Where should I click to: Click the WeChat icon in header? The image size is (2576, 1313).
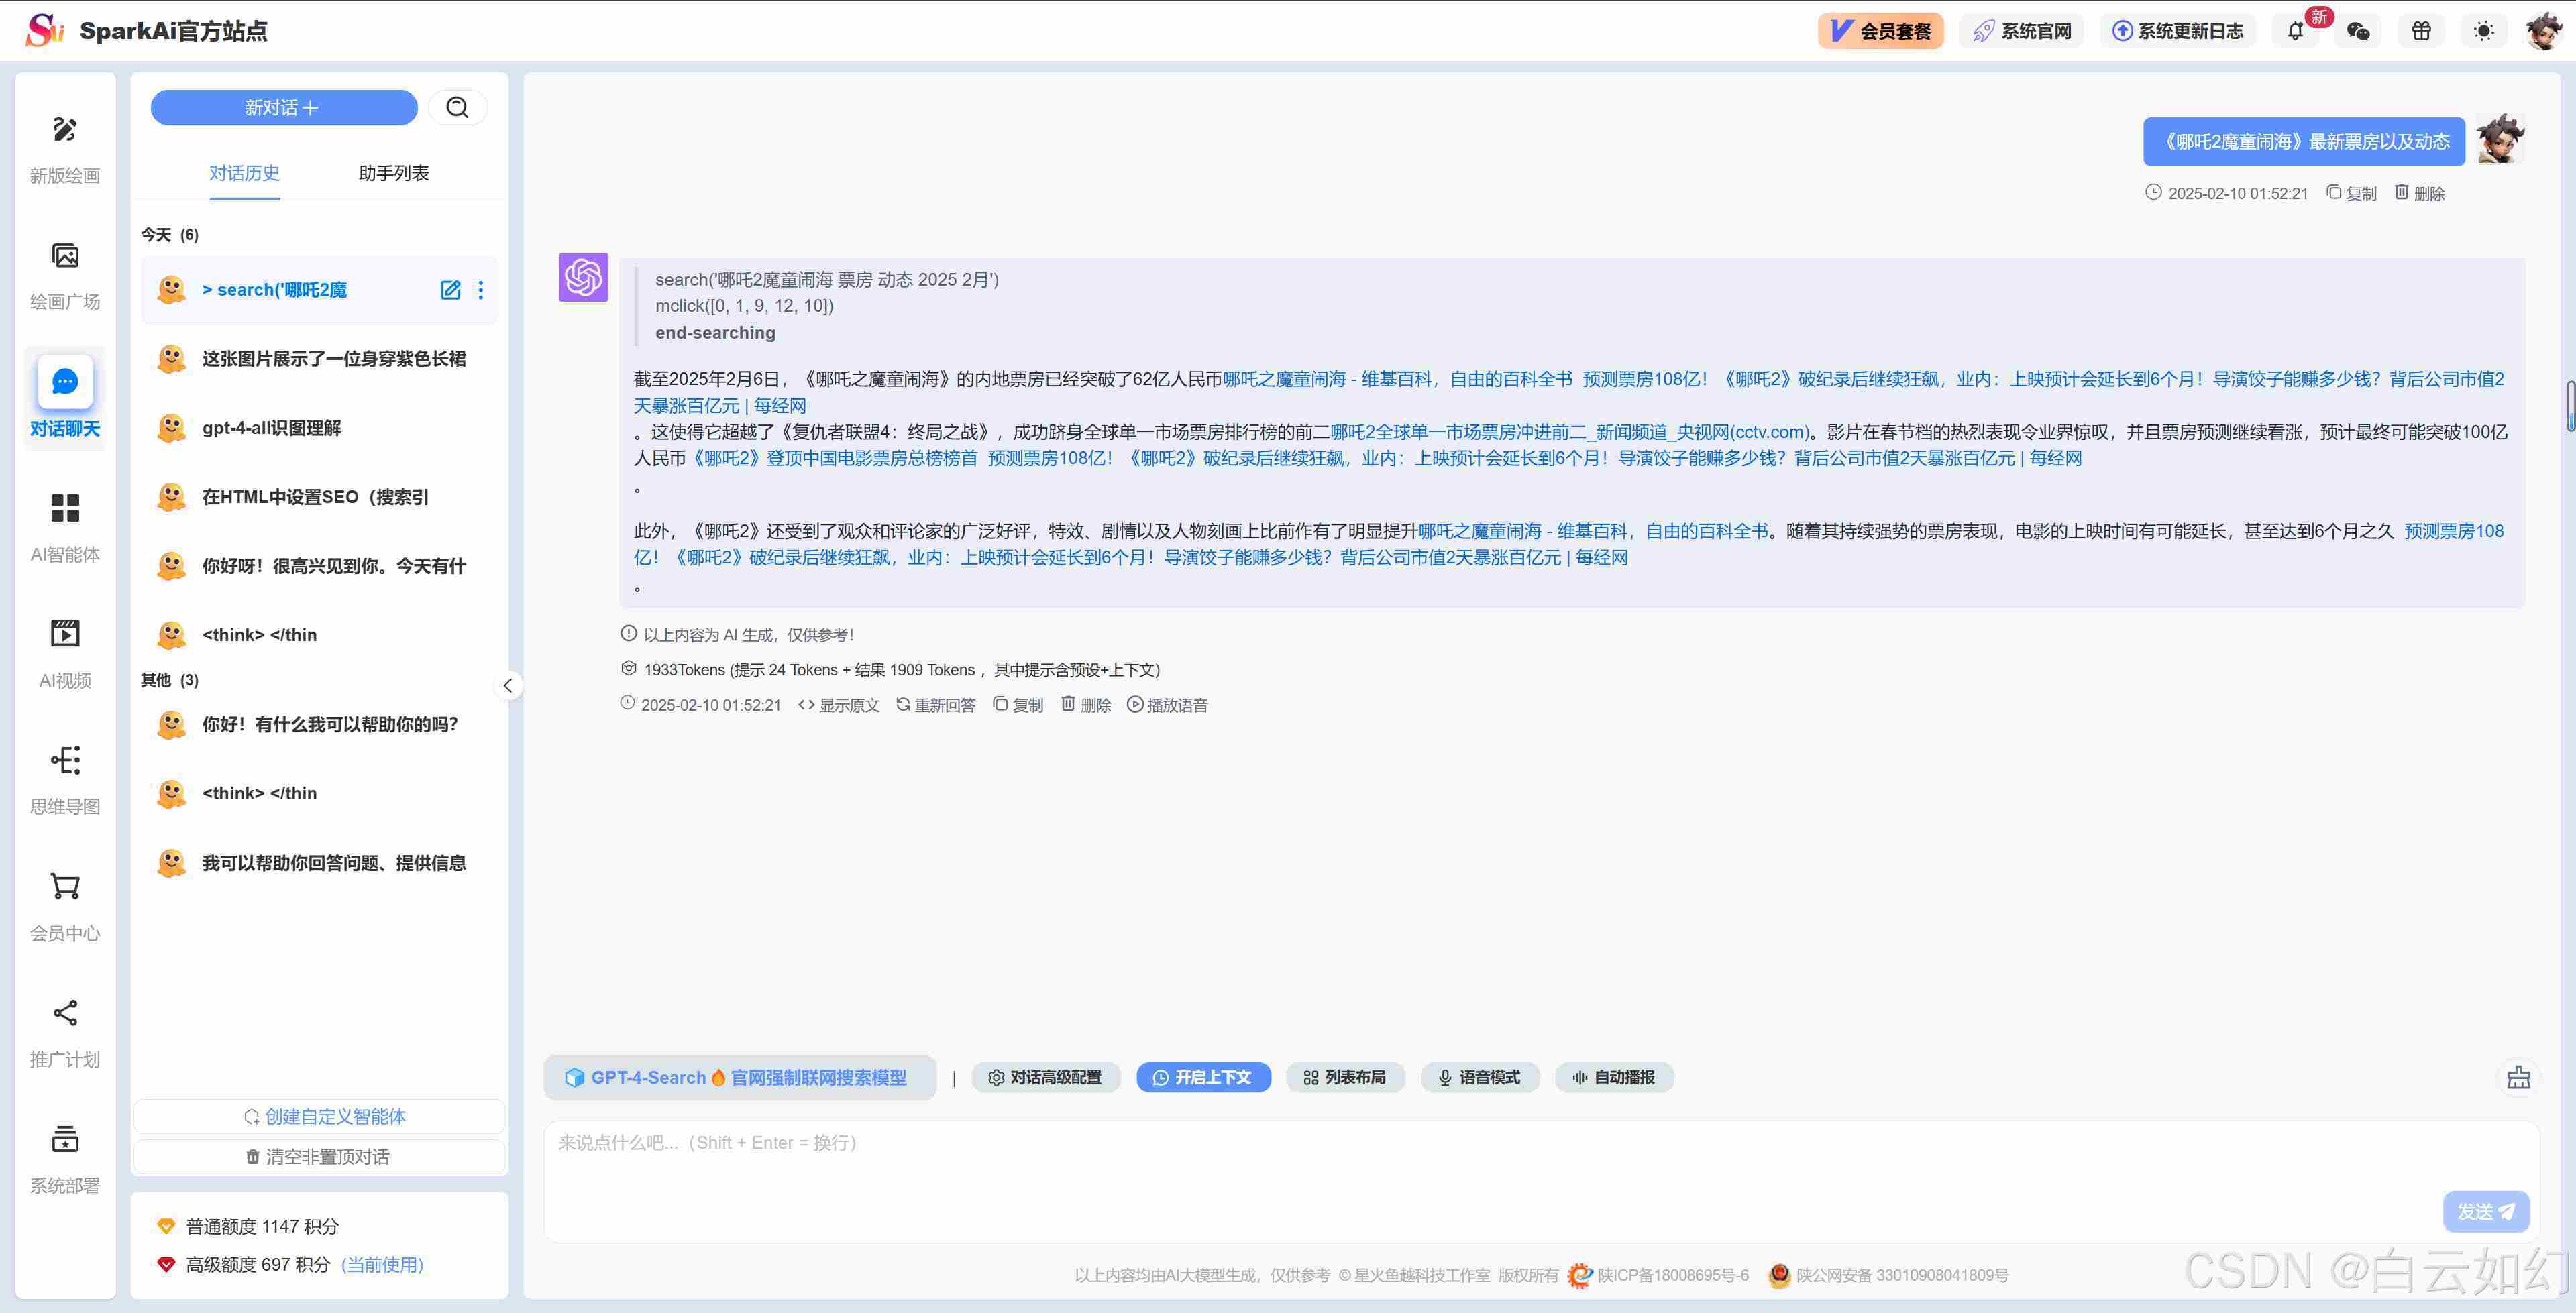tap(2358, 31)
